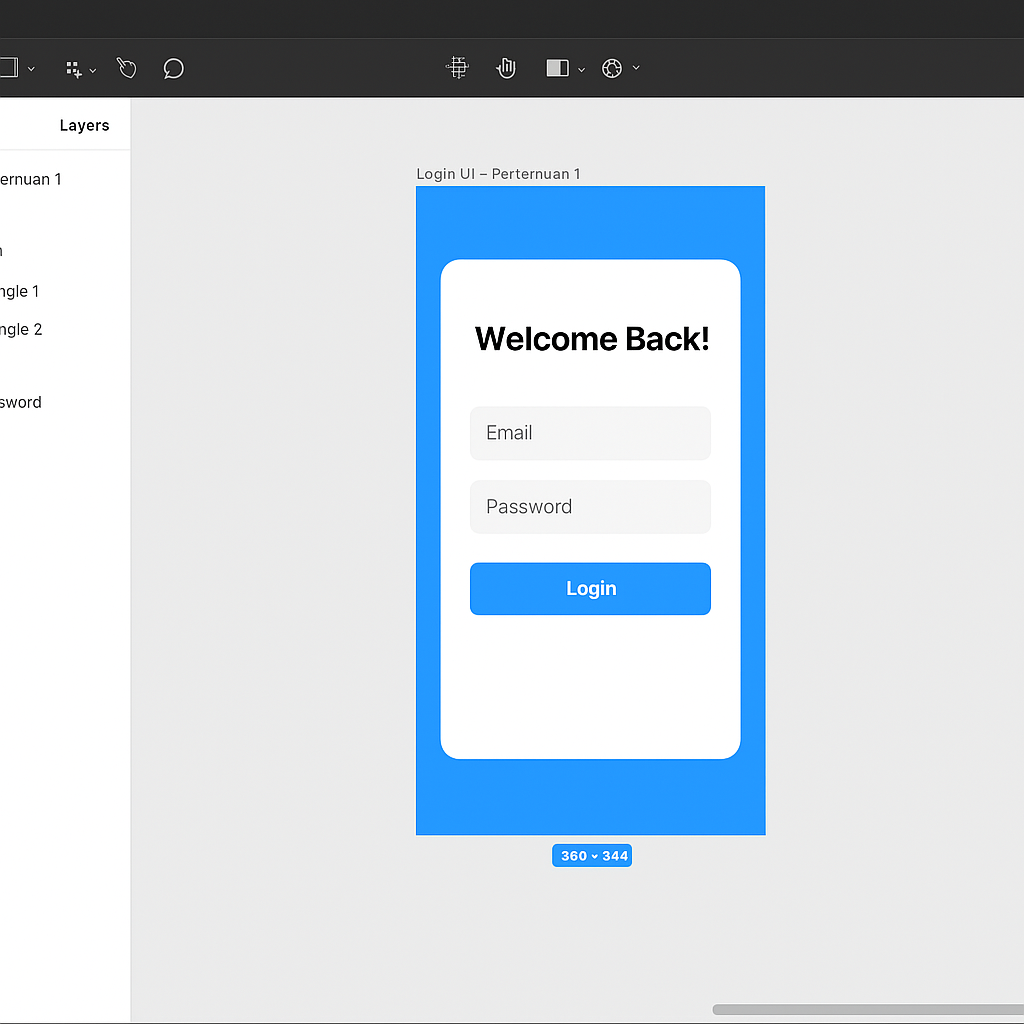Select the Rectangle 1 layer
This screenshot has height=1024, width=1024.
pos(20,291)
